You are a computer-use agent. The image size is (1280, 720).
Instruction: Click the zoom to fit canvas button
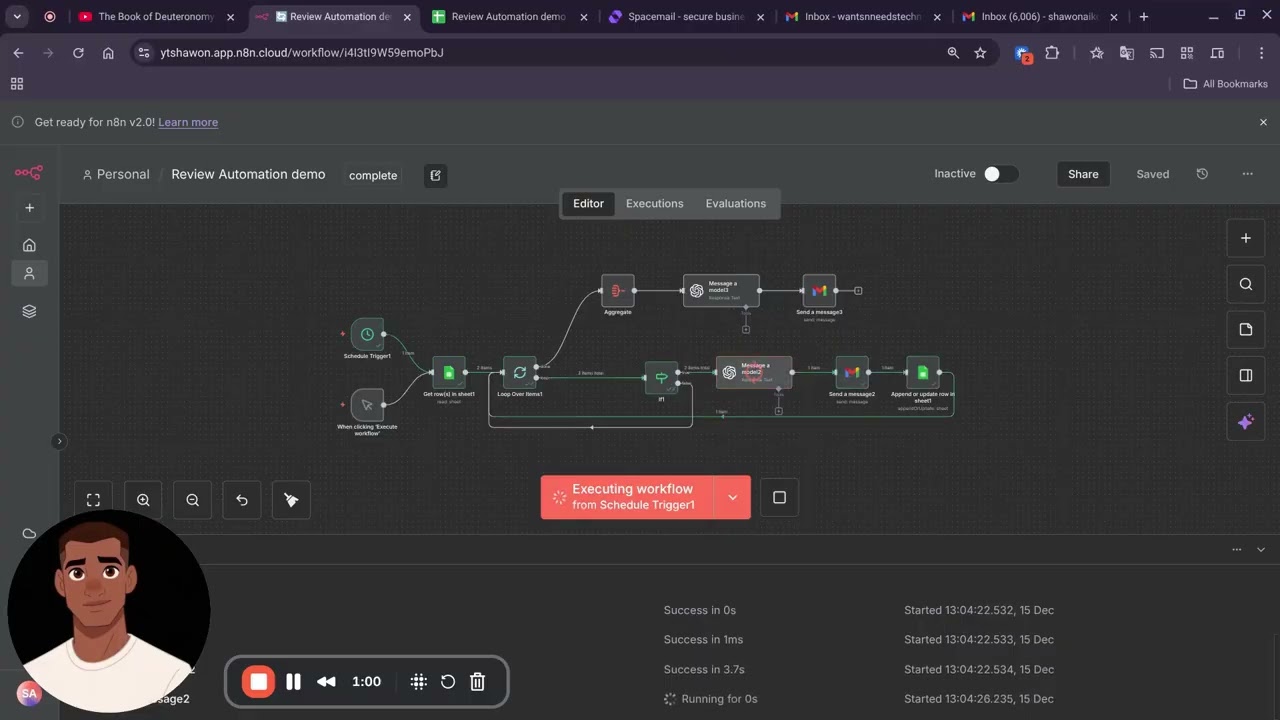click(x=93, y=500)
